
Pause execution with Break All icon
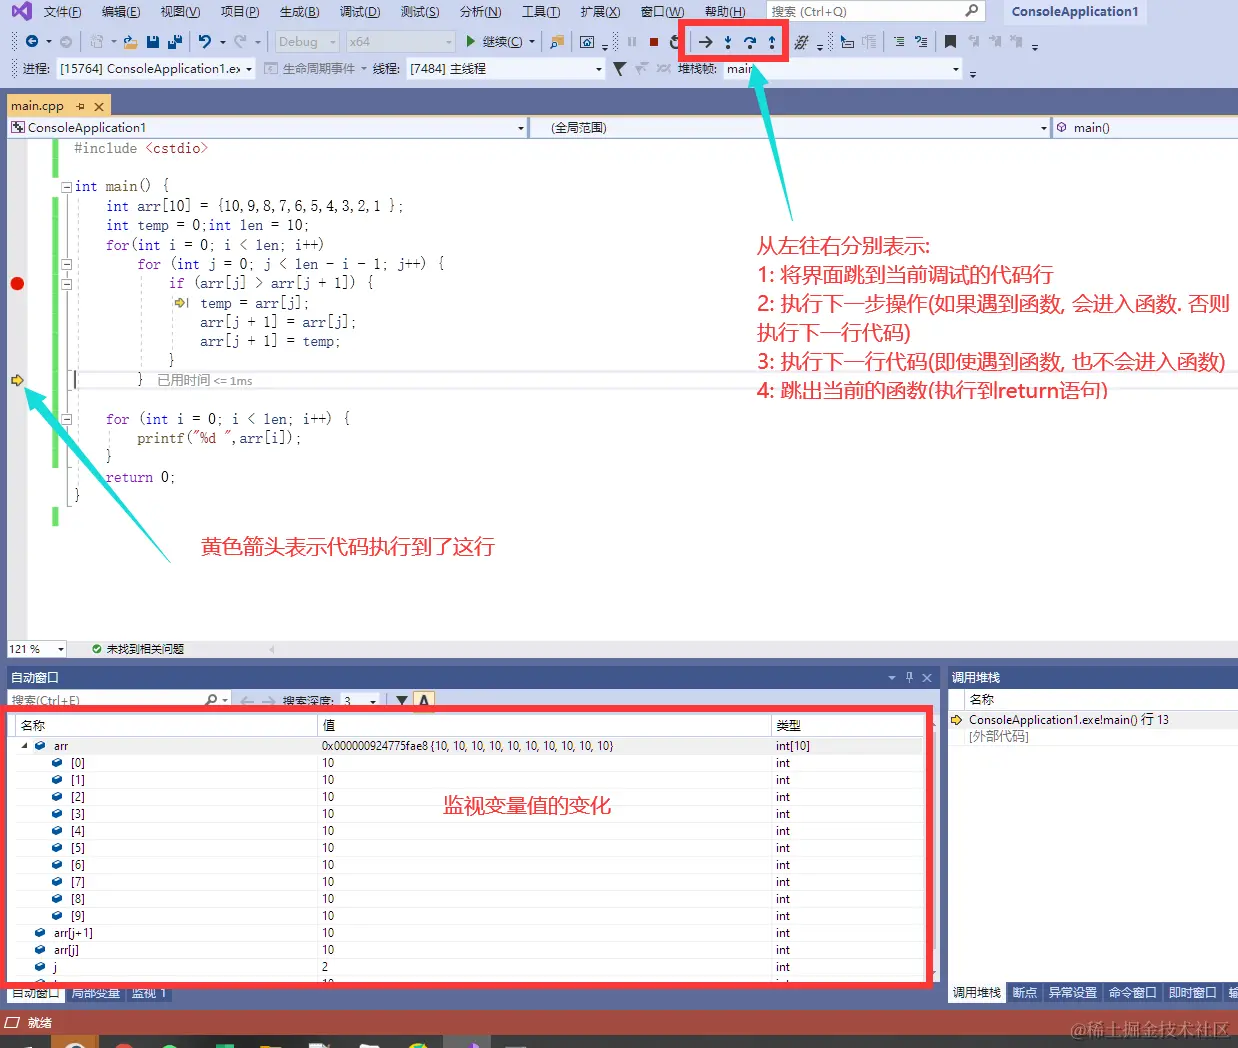[x=632, y=42]
